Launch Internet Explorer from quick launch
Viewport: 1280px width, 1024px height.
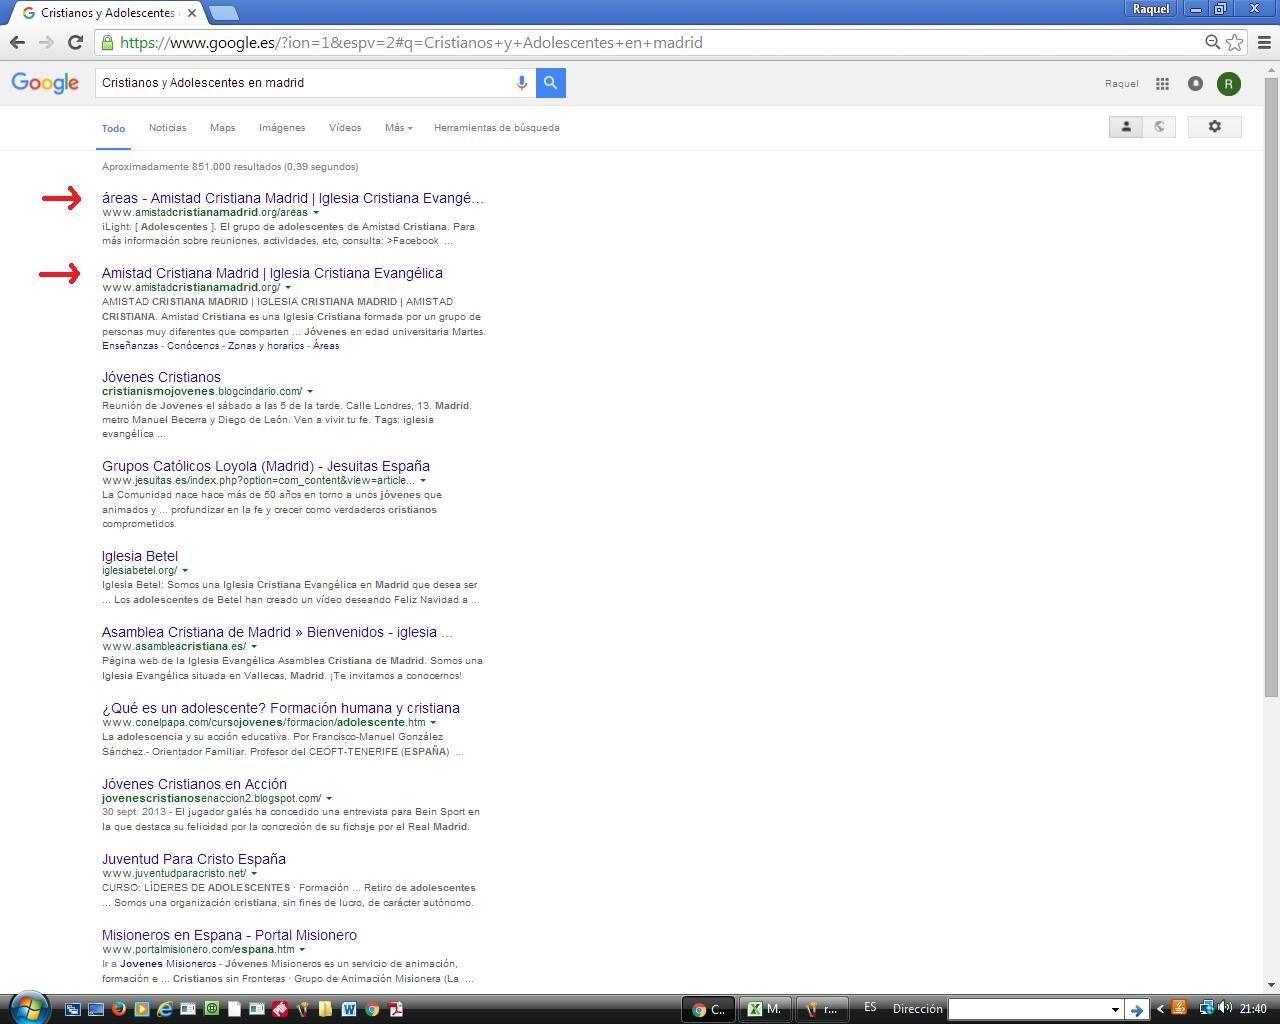pyautogui.click(x=165, y=1009)
